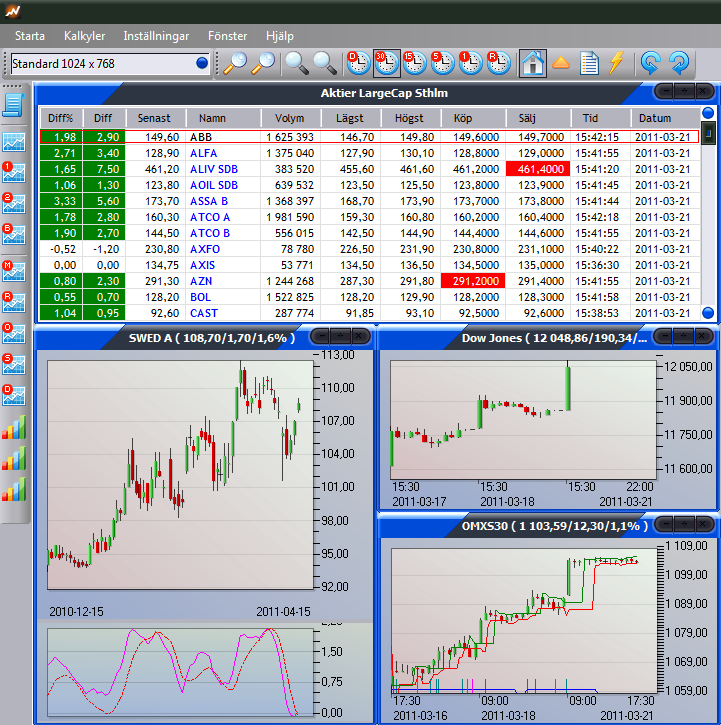Click the CAST stock name
Viewport: 721px width, 725px height.
(x=204, y=313)
